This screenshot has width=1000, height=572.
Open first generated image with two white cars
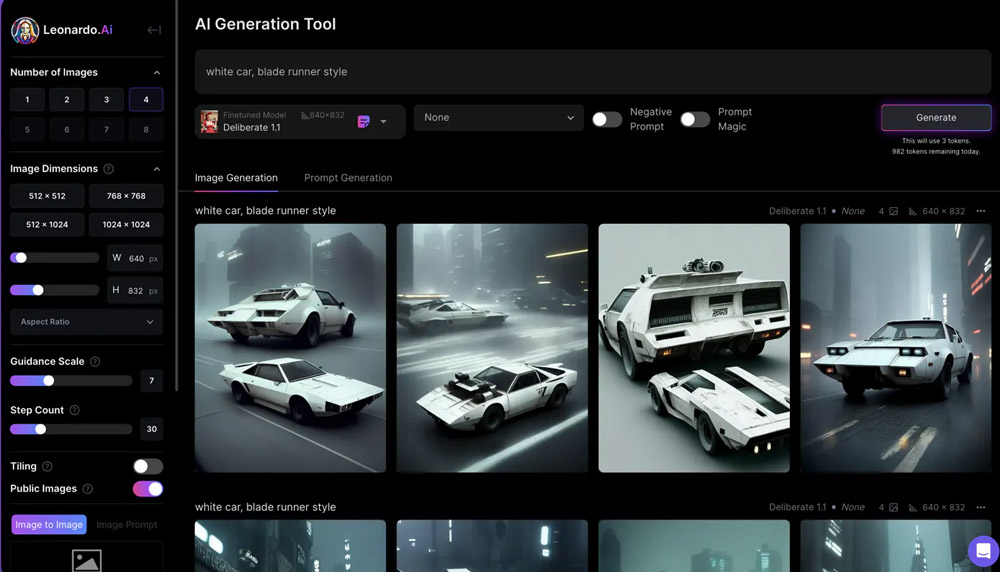[x=290, y=348]
